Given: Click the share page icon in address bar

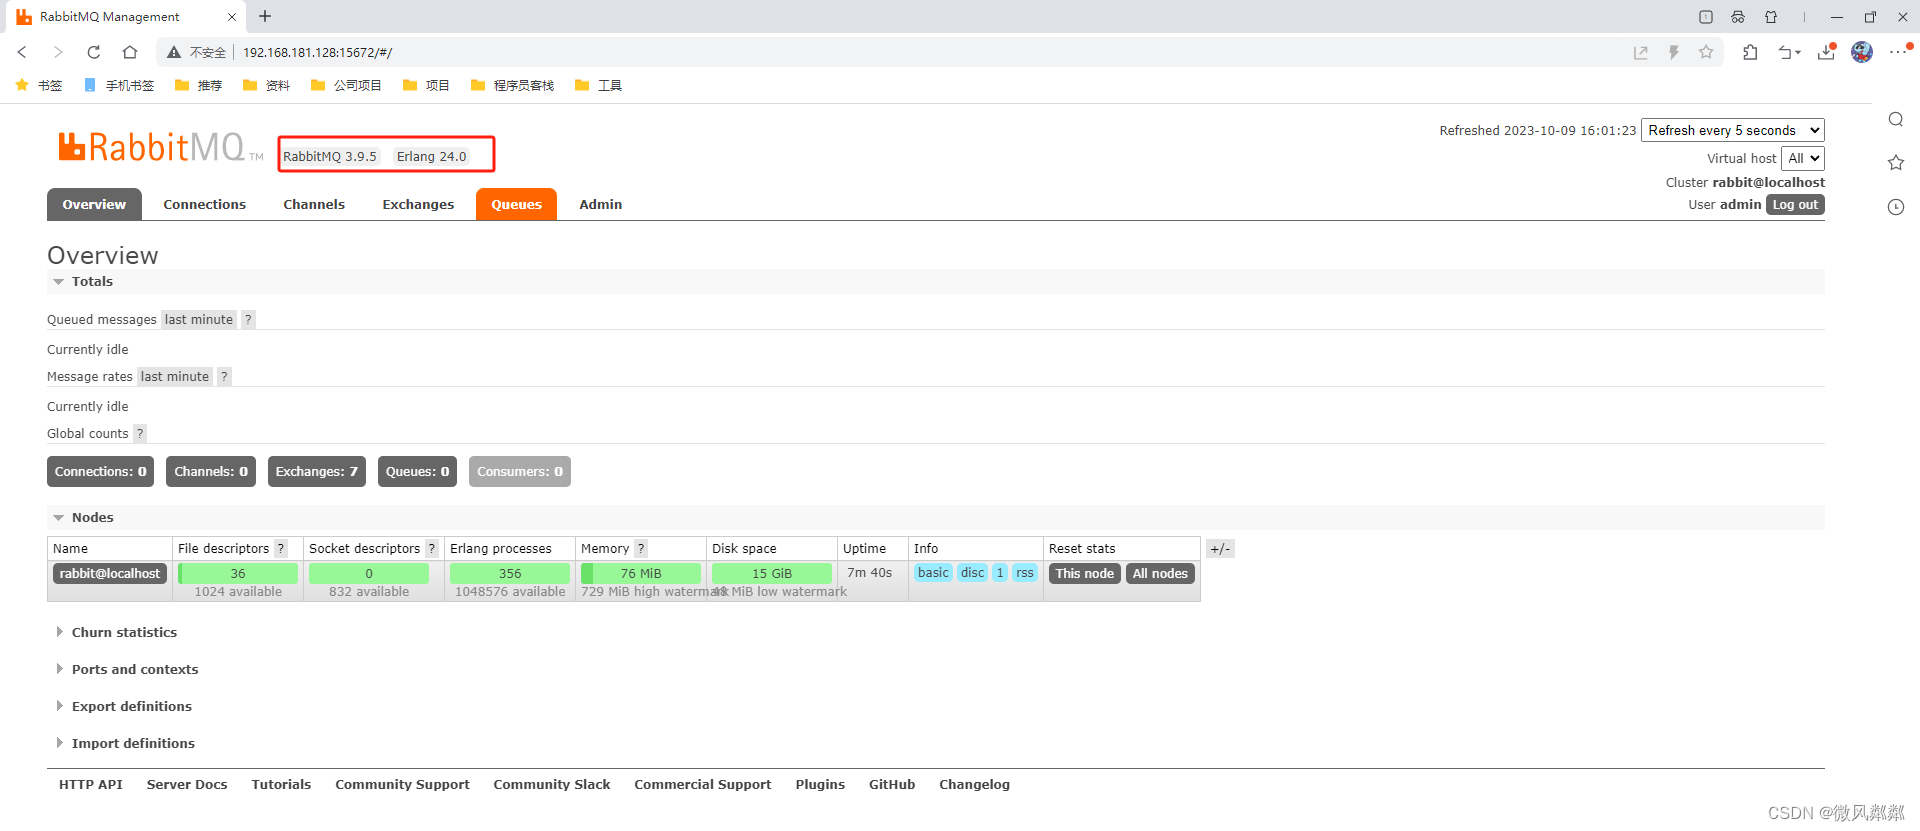Looking at the screenshot, I should point(1641,52).
